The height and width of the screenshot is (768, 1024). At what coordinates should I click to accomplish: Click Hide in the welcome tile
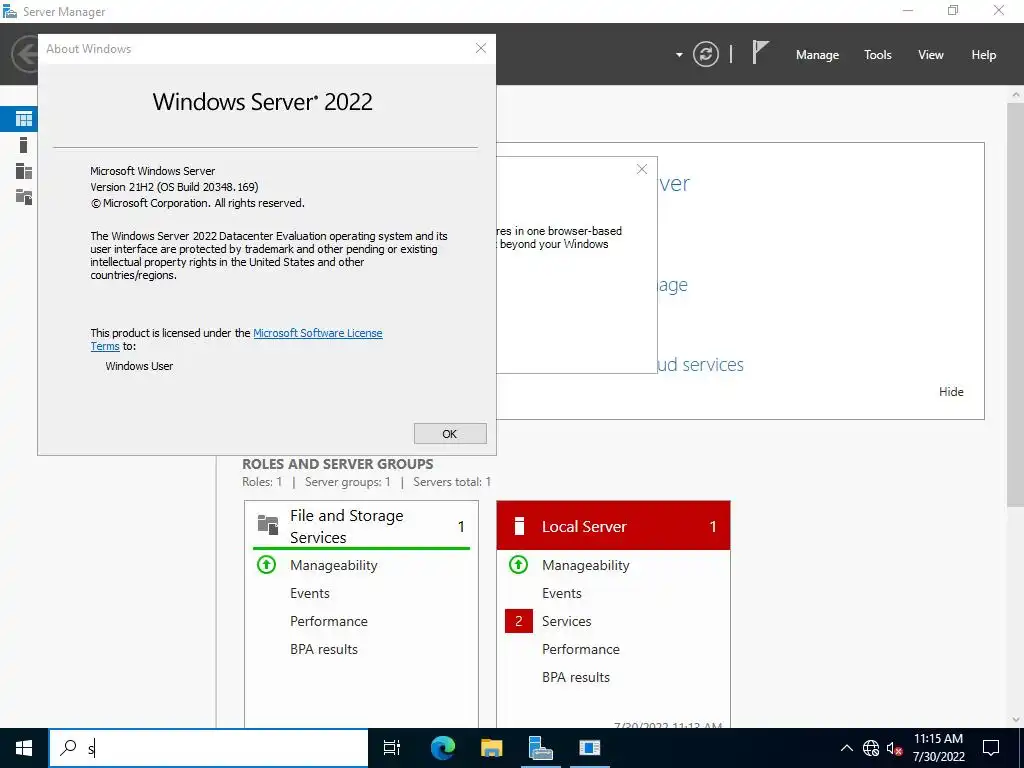[x=951, y=392]
